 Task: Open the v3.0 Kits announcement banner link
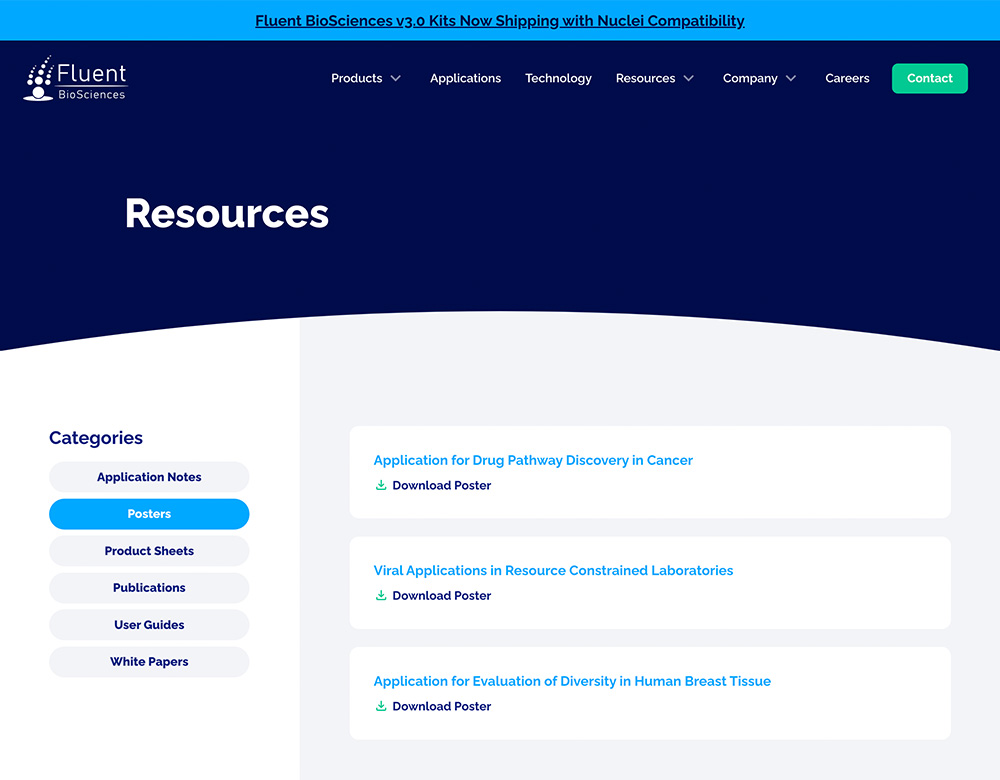pyautogui.click(x=499, y=21)
